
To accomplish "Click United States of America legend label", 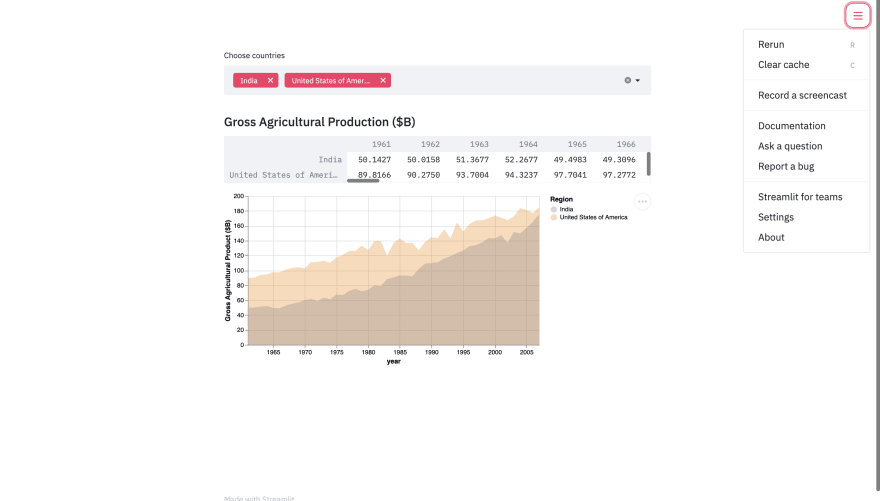I will (593, 217).
